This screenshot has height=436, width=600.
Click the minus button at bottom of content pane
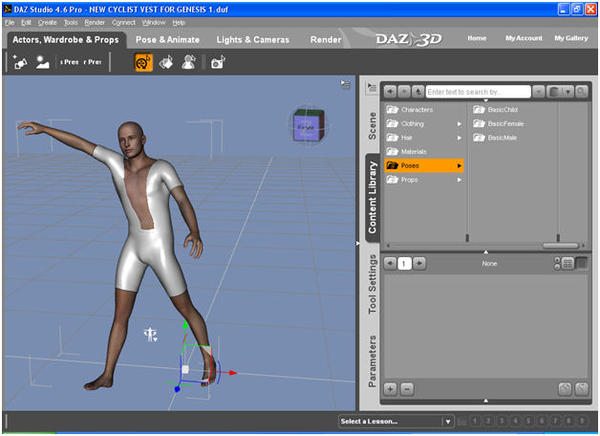click(407, 389)
